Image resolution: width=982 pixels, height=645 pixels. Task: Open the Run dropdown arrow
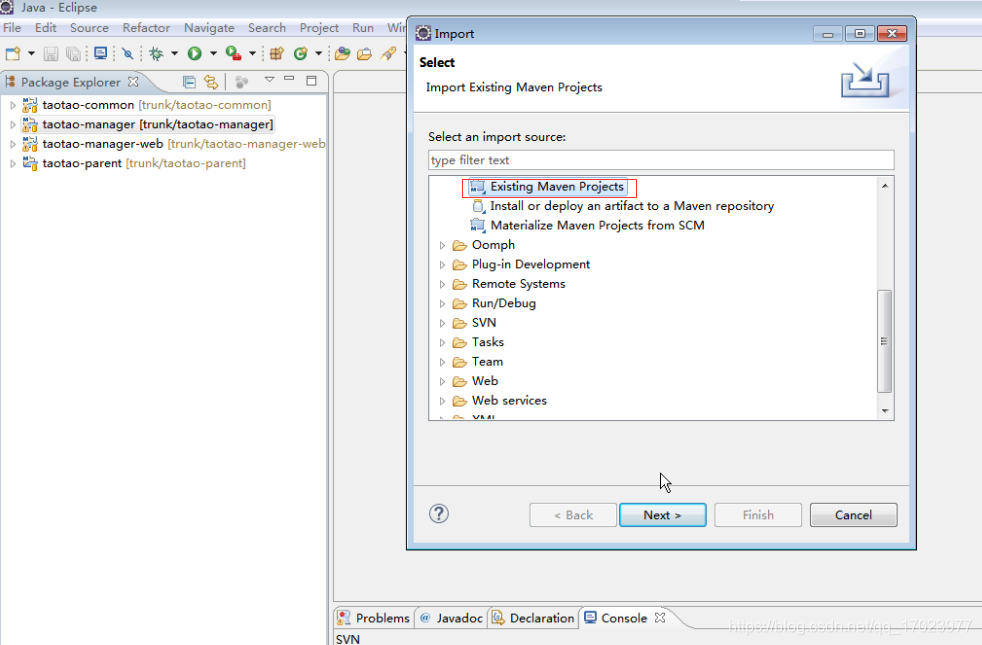[213, 54]
